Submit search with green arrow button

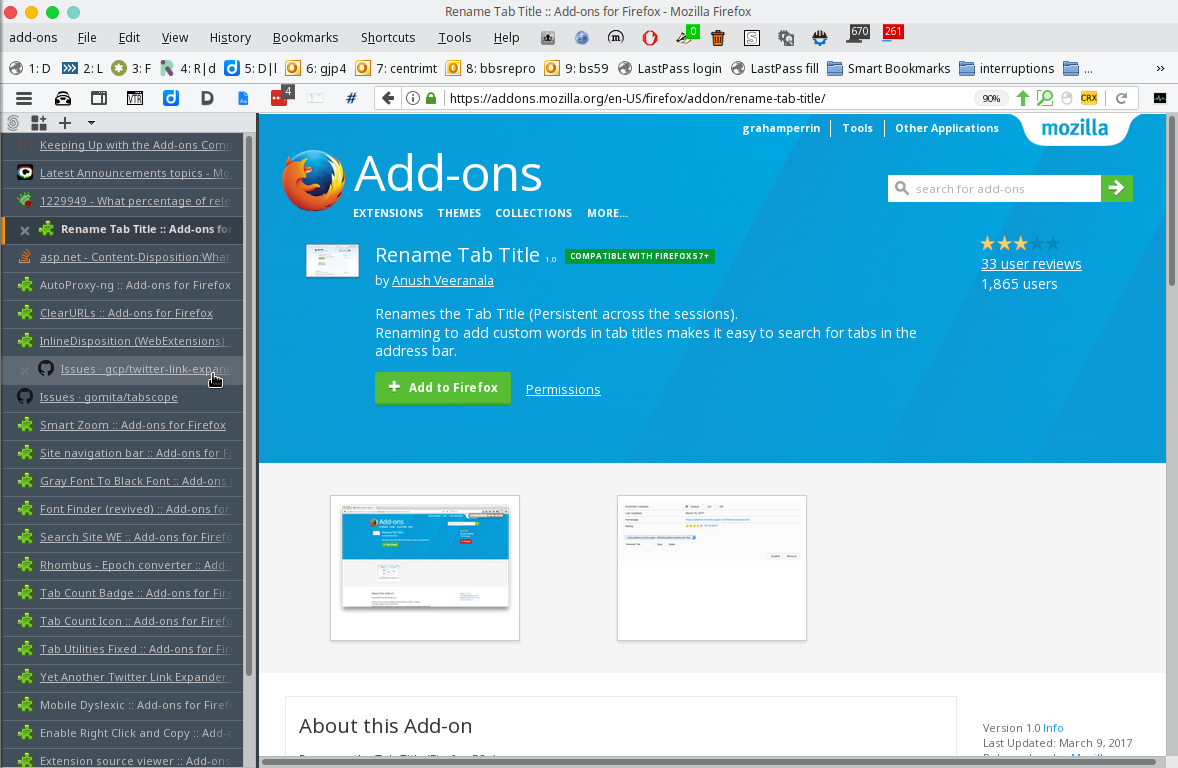(x=1116, y=189)
